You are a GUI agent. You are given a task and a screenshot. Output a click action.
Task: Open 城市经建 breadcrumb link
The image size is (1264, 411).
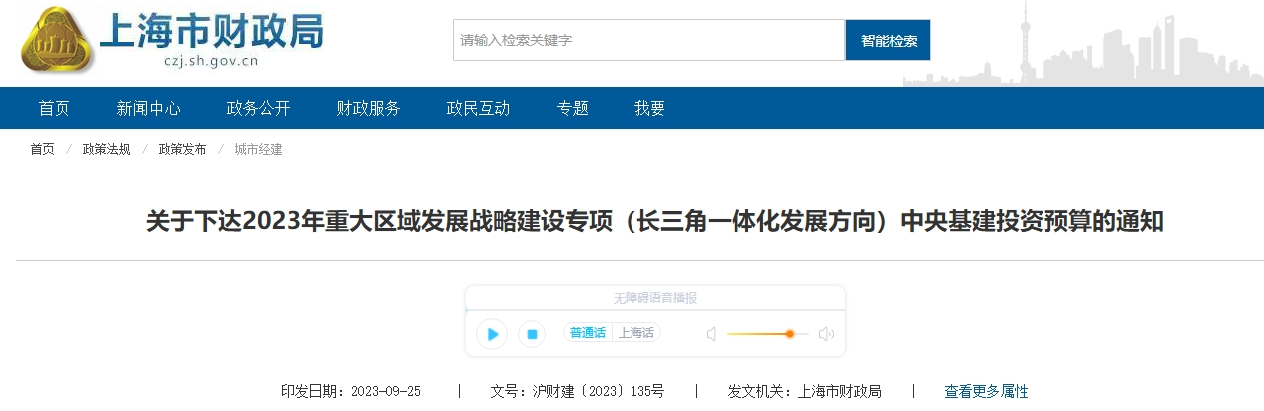coord(258,149)
